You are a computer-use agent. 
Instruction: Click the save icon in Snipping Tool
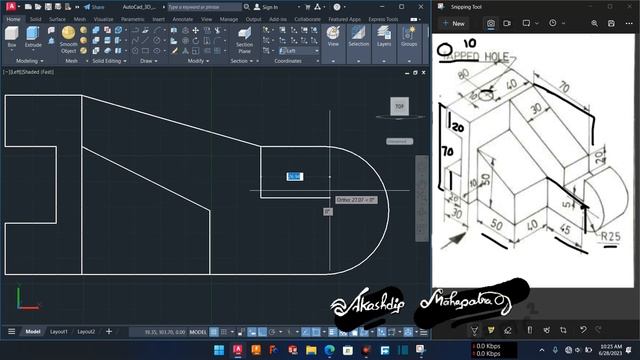click(x=611, y=23)
